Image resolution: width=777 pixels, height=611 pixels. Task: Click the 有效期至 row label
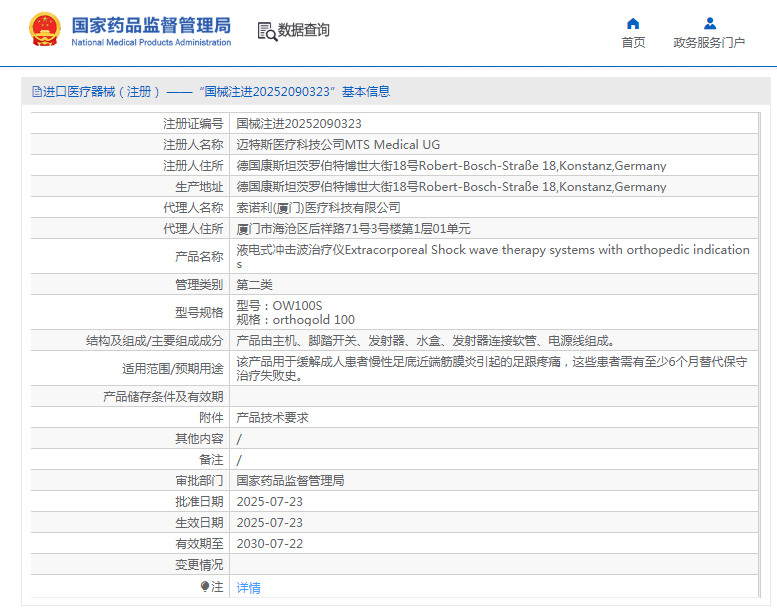pos(199,544)
